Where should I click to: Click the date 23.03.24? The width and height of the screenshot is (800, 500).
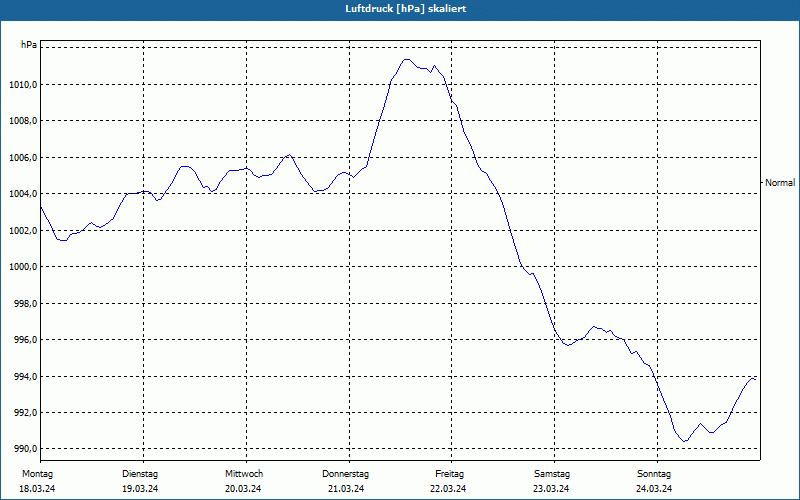[x=551, y=489]
